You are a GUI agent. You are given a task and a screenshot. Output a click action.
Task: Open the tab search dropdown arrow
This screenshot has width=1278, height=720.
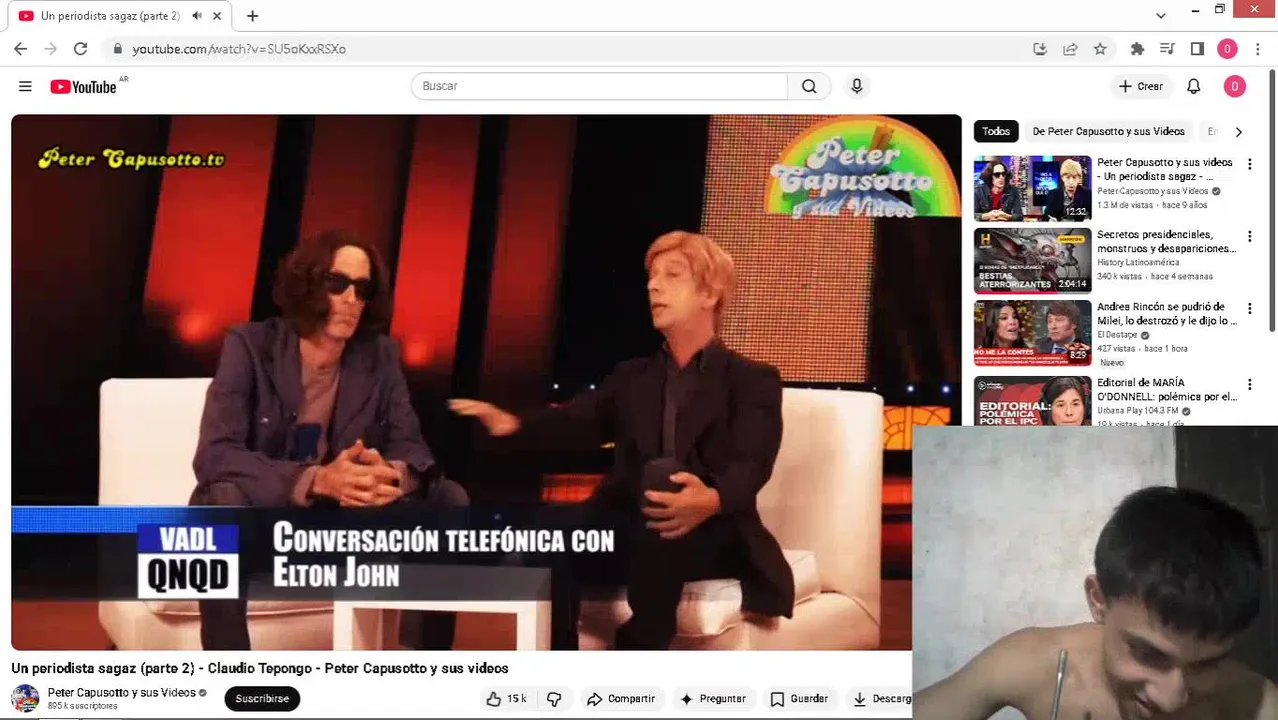click(x=1160, y=16)
